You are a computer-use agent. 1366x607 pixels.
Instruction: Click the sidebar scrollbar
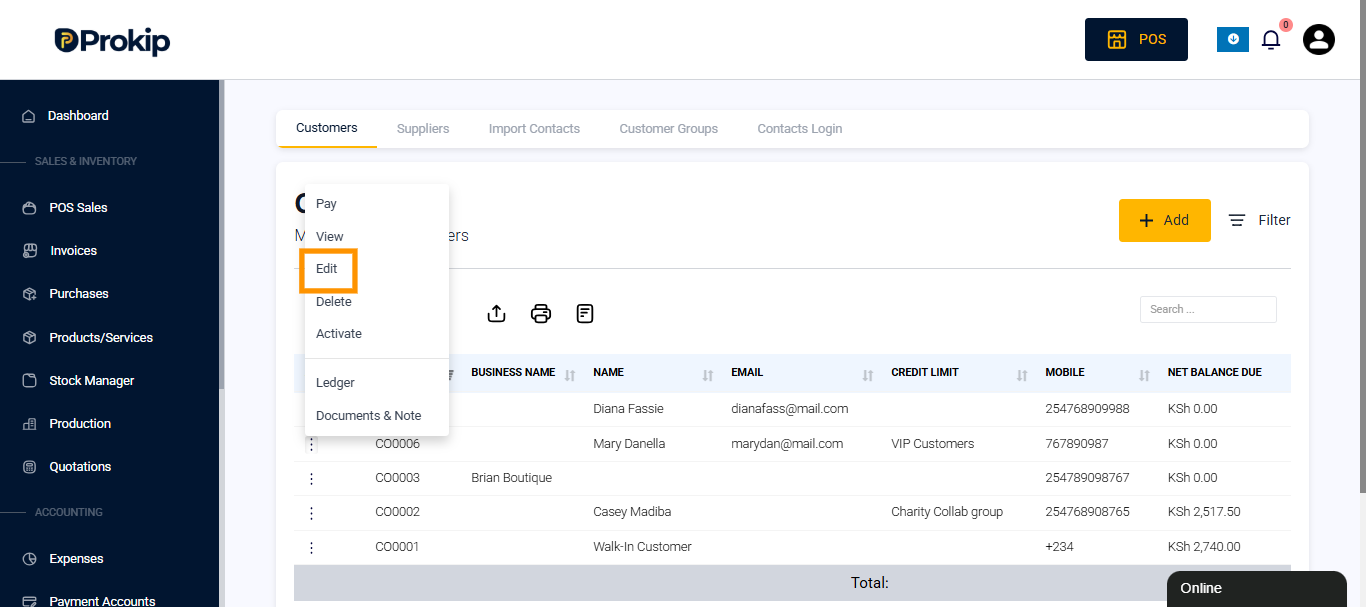coord(222,235)
